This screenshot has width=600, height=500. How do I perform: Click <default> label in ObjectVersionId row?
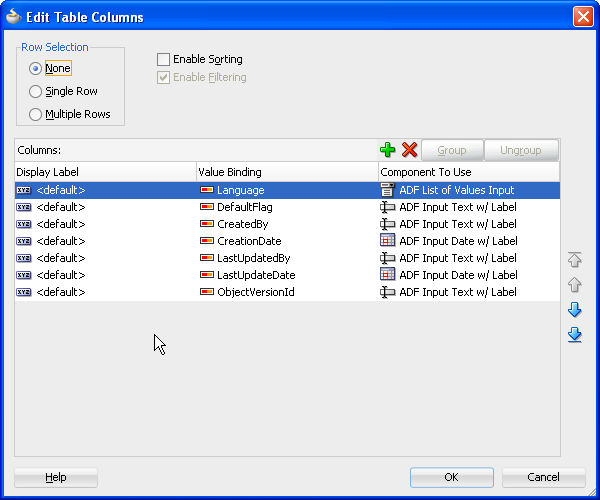[x=61, y=292]
